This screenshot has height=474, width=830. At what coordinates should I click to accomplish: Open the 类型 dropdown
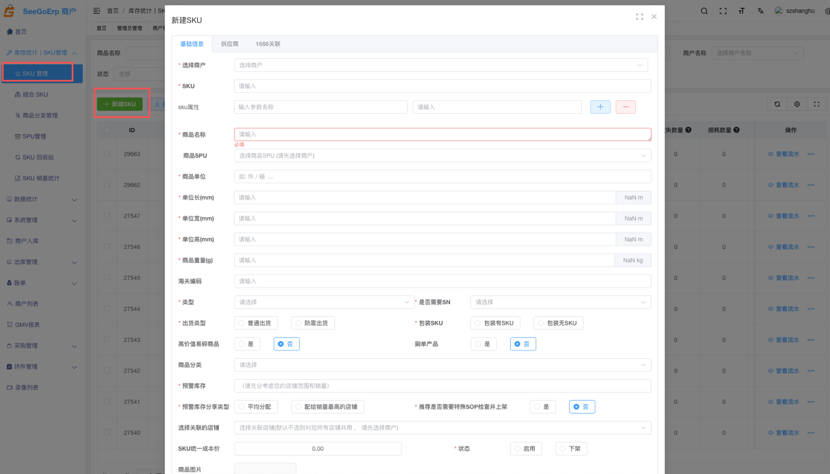(x=323, y=302)
